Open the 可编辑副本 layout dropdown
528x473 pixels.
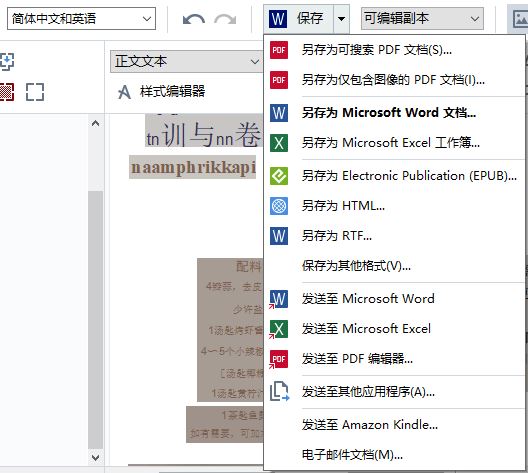click(x=422, y=19)
